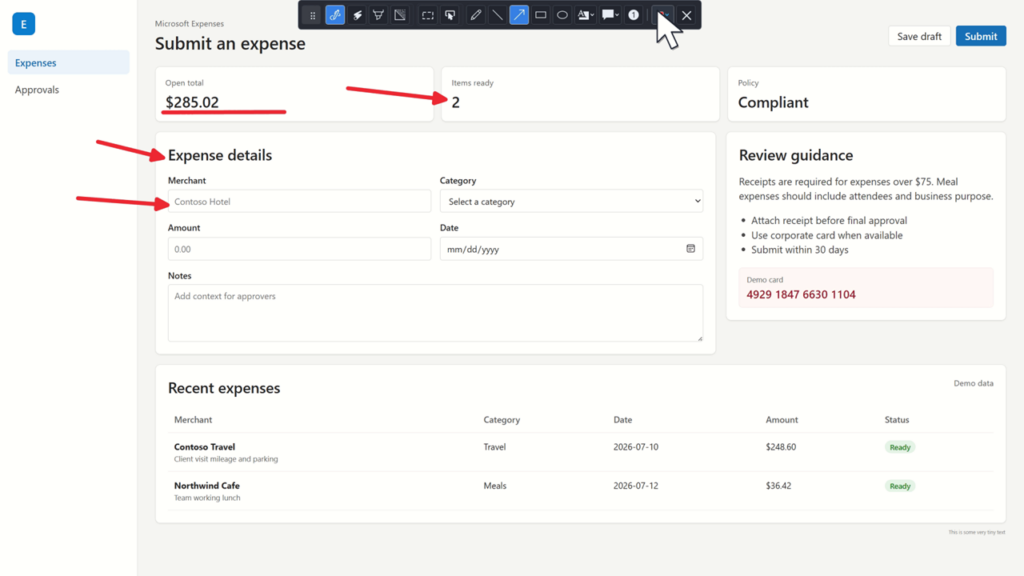Select the straight line tool

point(497,15)
